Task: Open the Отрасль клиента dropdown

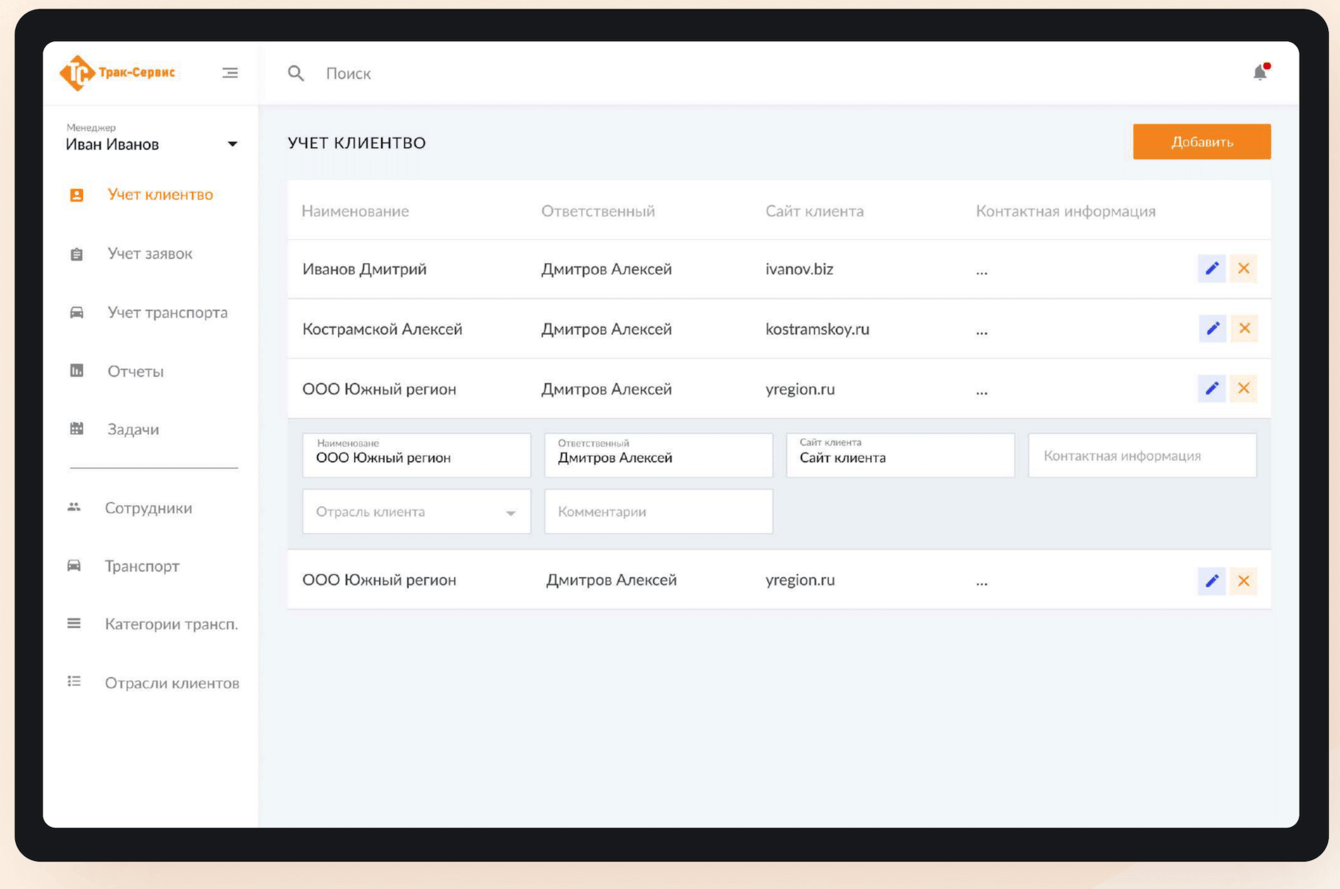Action: click(x=416, y=511)
